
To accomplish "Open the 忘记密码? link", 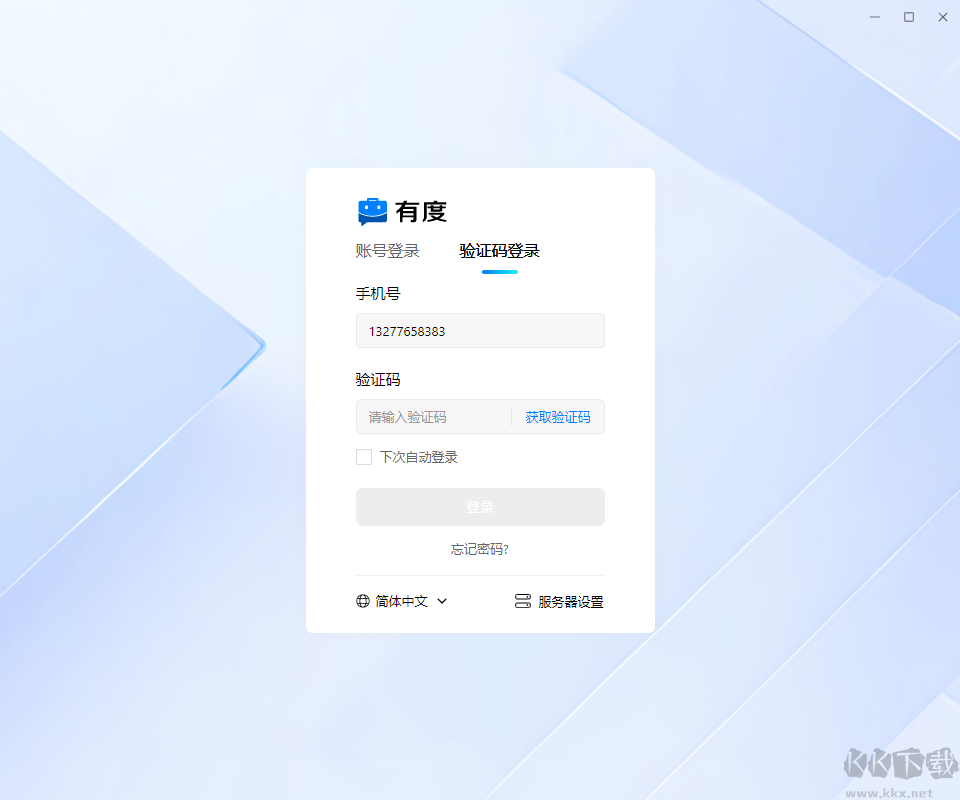I will (480, 549).
